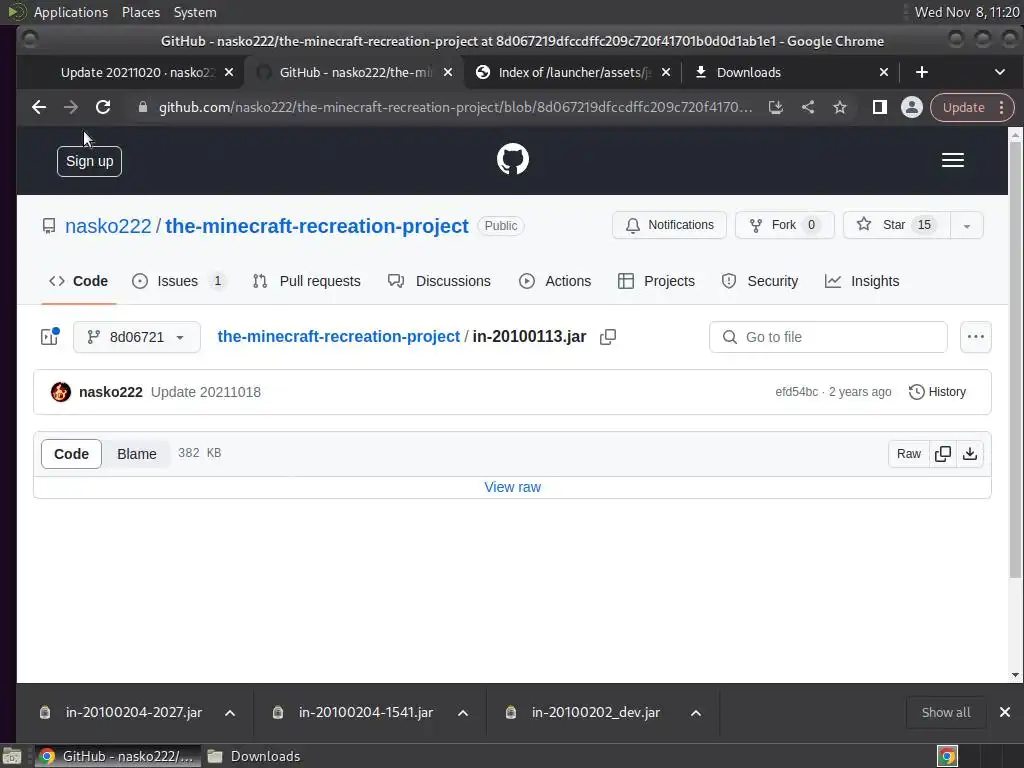Bookmark this page with the star icon
The height and width of the screenshot is (768, 1024).
[x=840, y=107]
